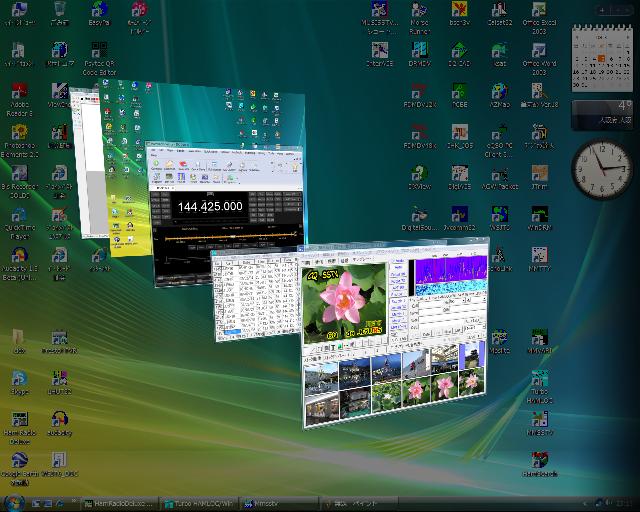This screenshot has height=512, width=640.
Task: Open the calendar sidebar gadget
Action: [x=602, y=58]
